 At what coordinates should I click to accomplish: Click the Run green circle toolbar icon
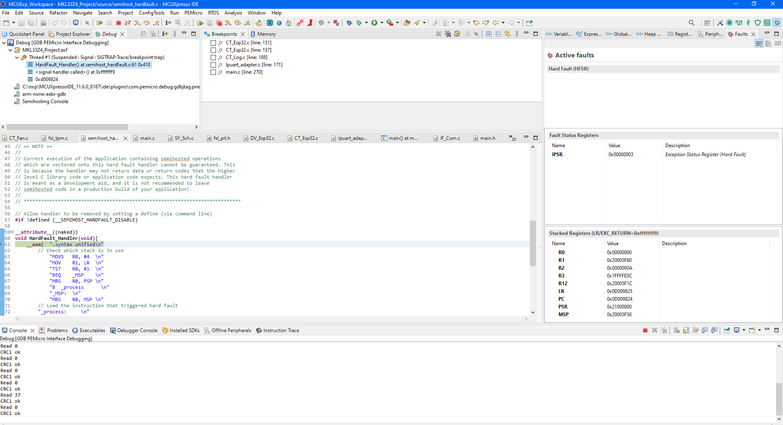coord(374,22)
